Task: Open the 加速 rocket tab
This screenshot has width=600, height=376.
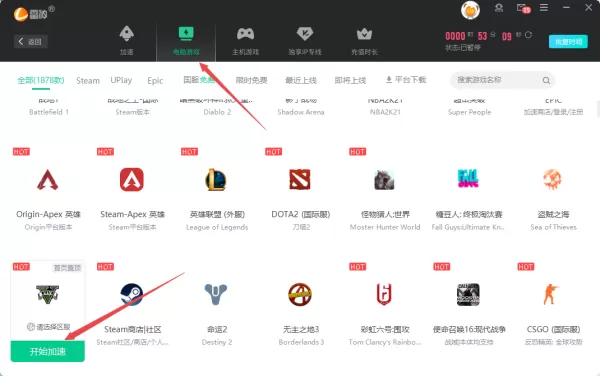Action: 127,41
